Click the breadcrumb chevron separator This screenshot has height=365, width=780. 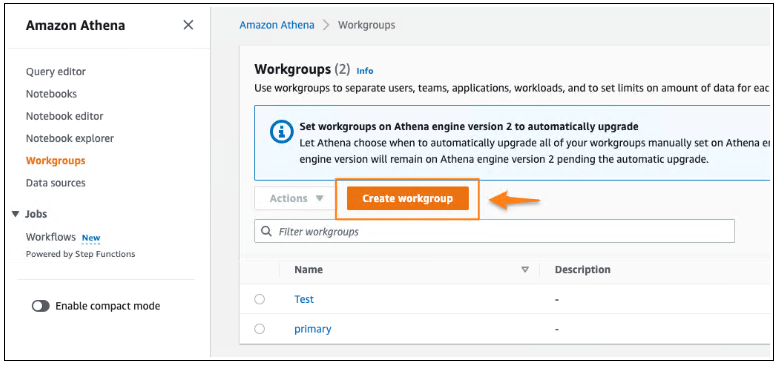(326, 25)
